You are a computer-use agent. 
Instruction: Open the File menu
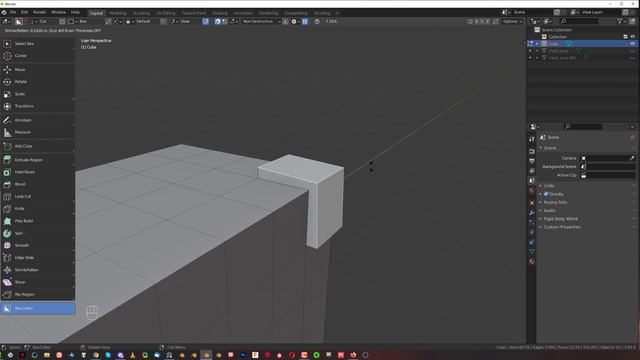tap(13, 13)
